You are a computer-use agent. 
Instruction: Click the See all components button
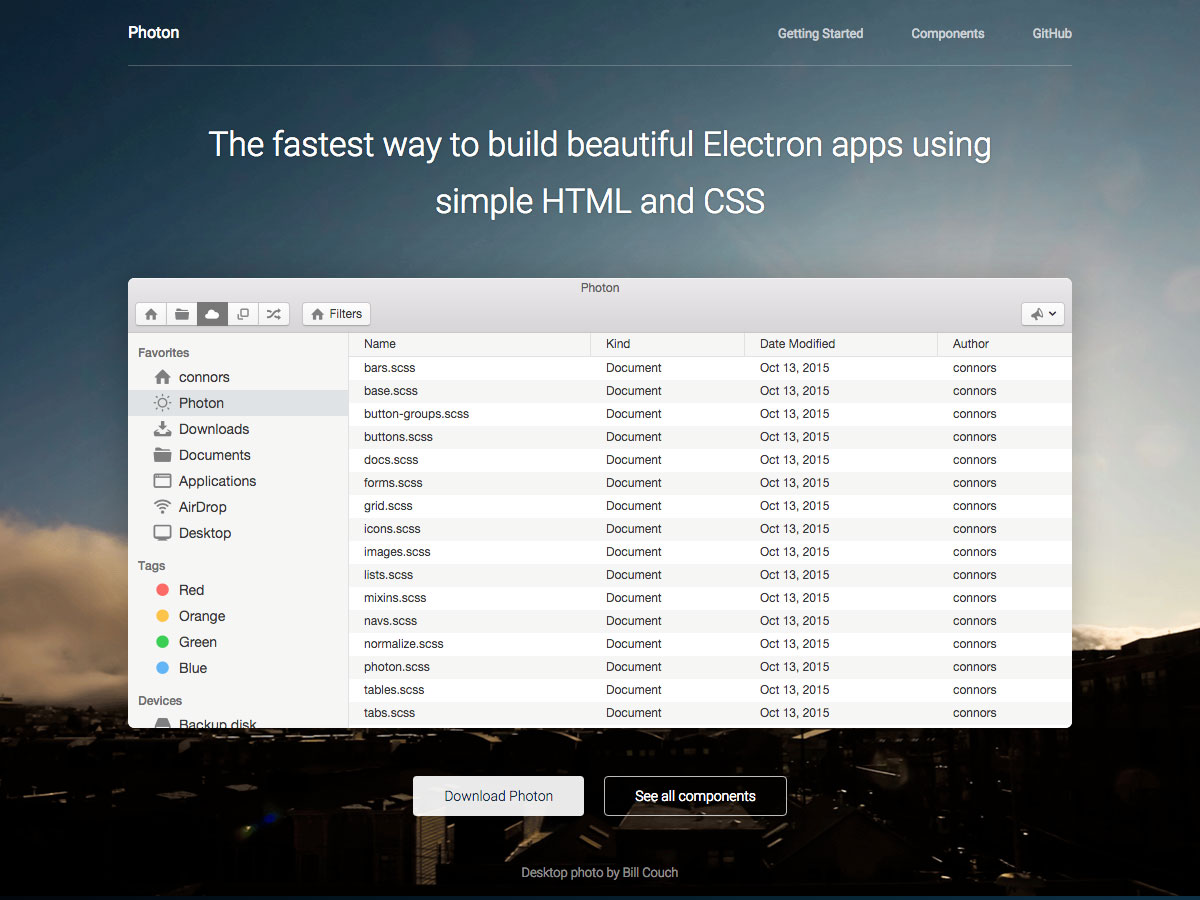click(695, 796)
